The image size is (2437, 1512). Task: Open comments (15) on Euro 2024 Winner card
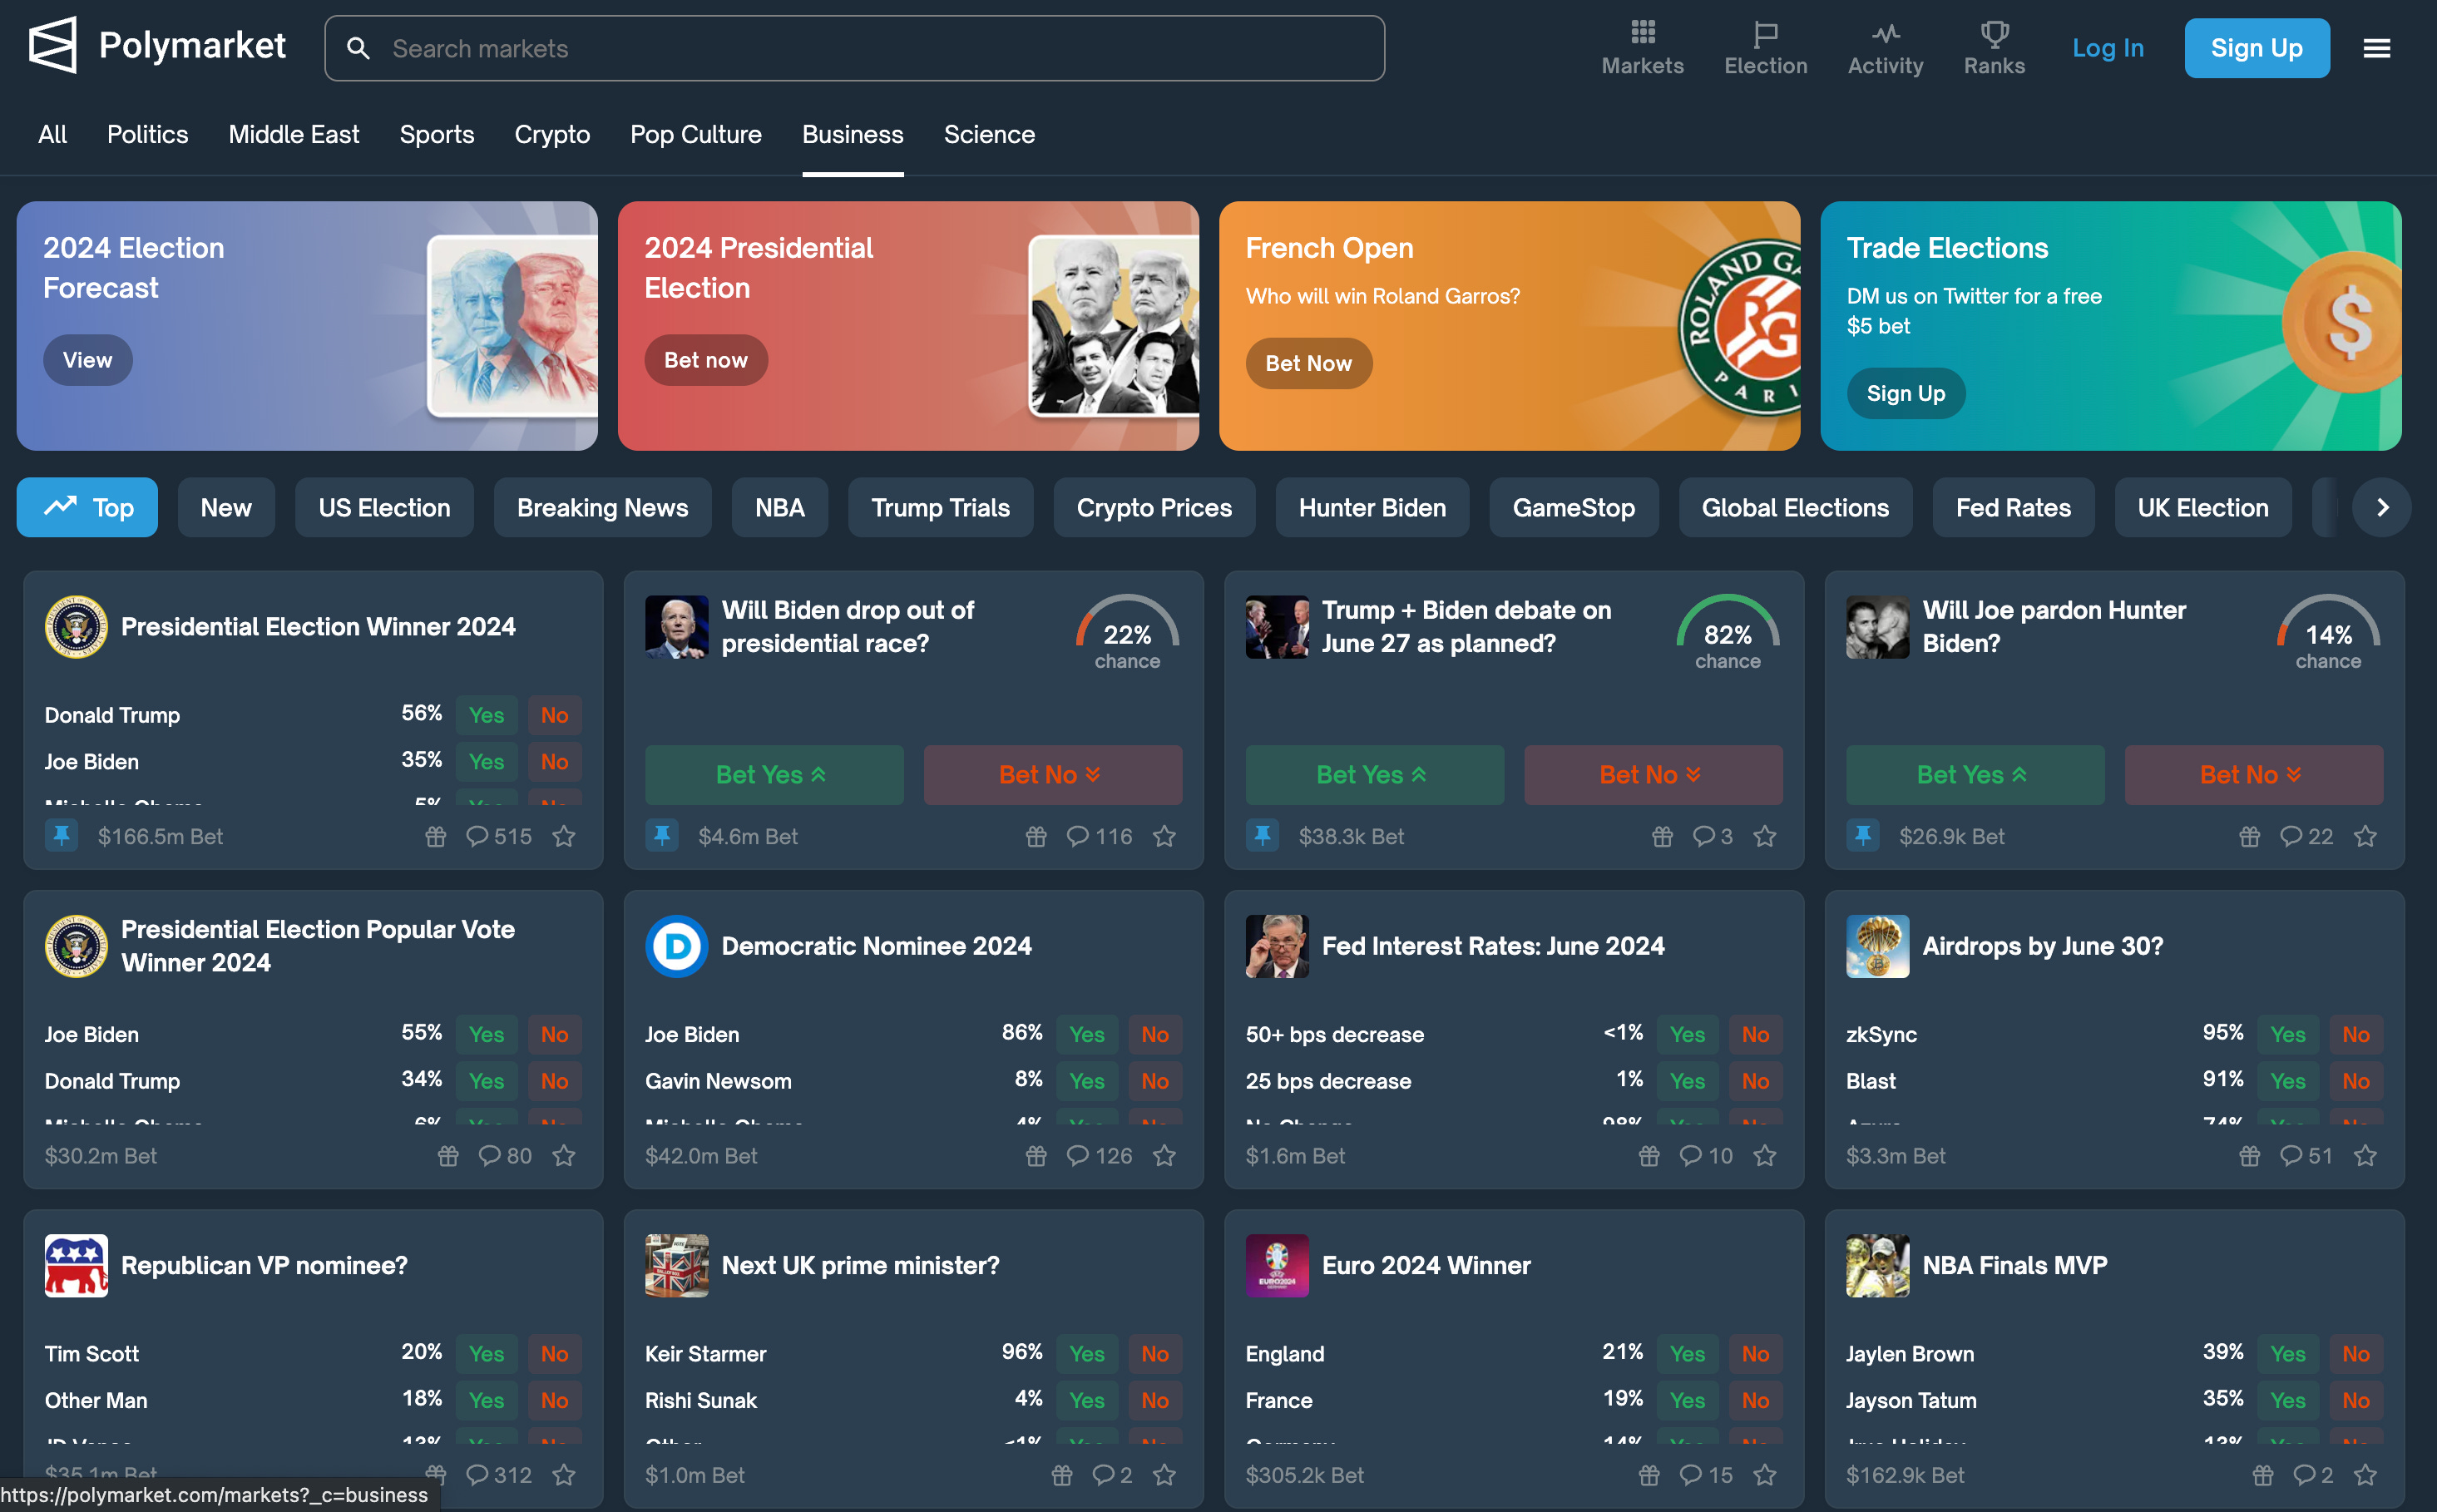[x=1706, y=1475]
